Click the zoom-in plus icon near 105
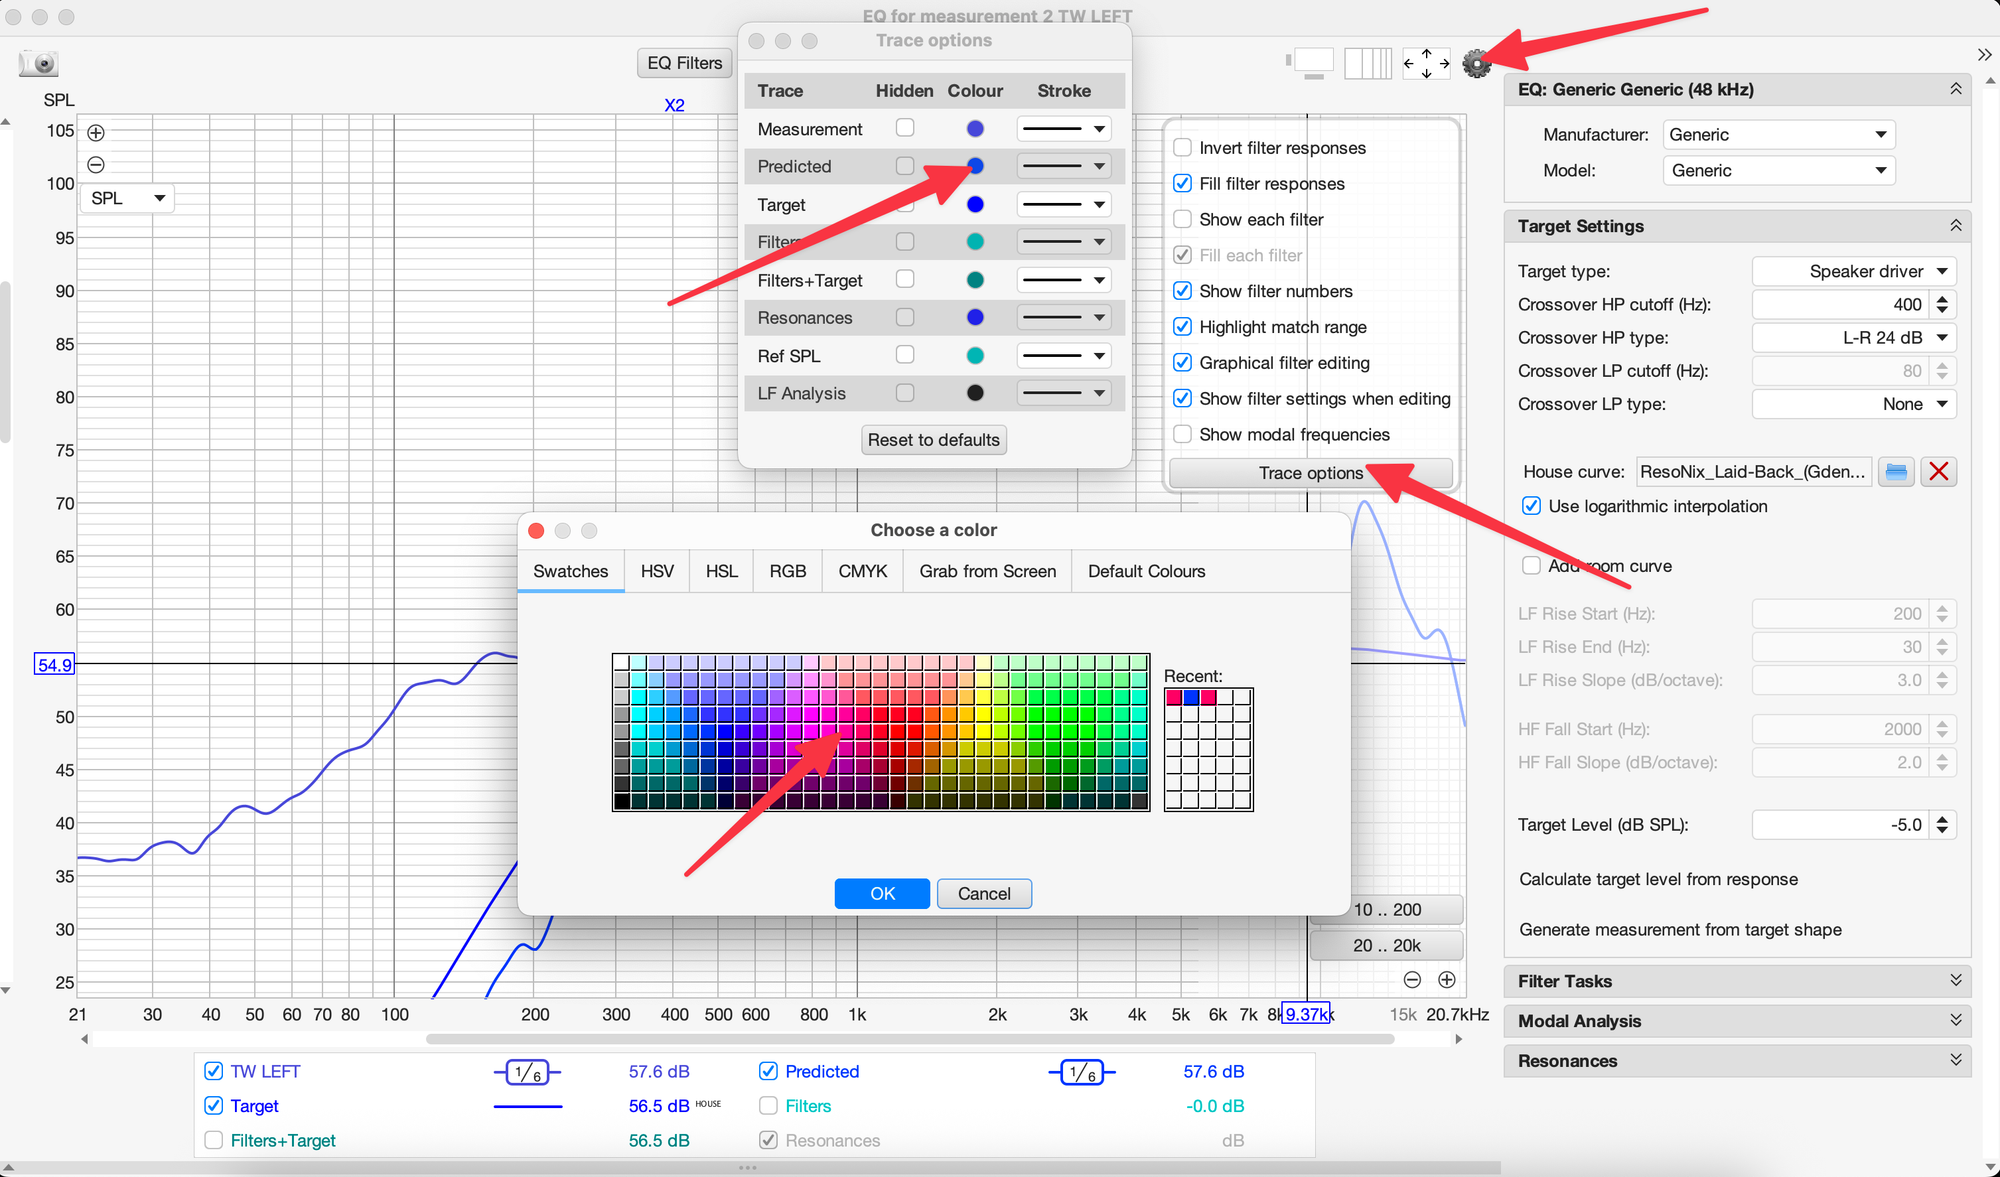The height and width of the screenshot is (1177, 2000). pyautogui.click(x=96, y=132)
